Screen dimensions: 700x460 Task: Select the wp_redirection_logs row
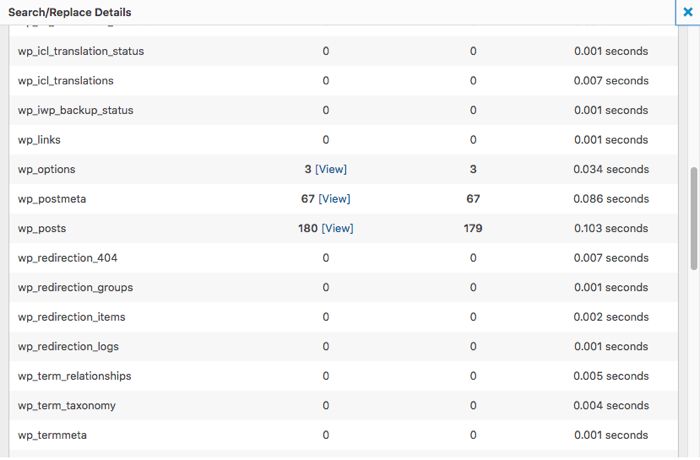[x=68, y=347]
